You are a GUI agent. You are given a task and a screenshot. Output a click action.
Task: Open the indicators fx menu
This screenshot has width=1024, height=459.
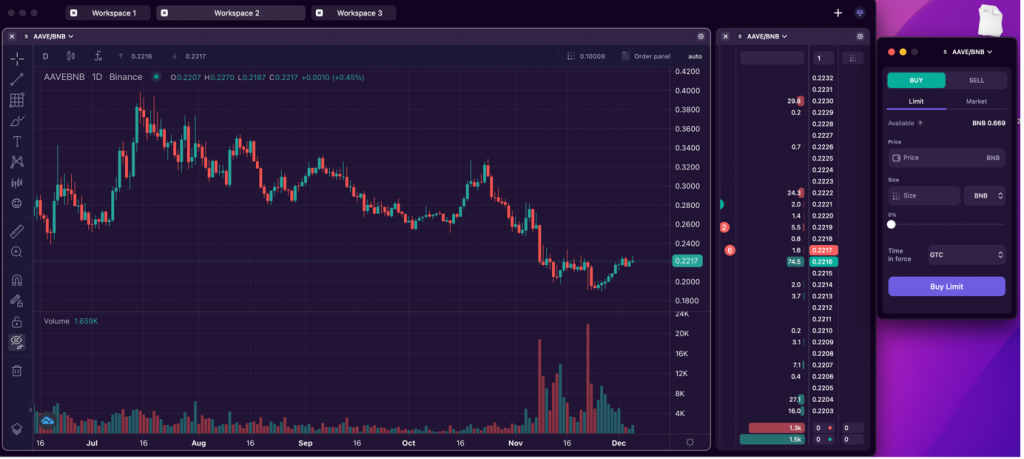[99, 56]
